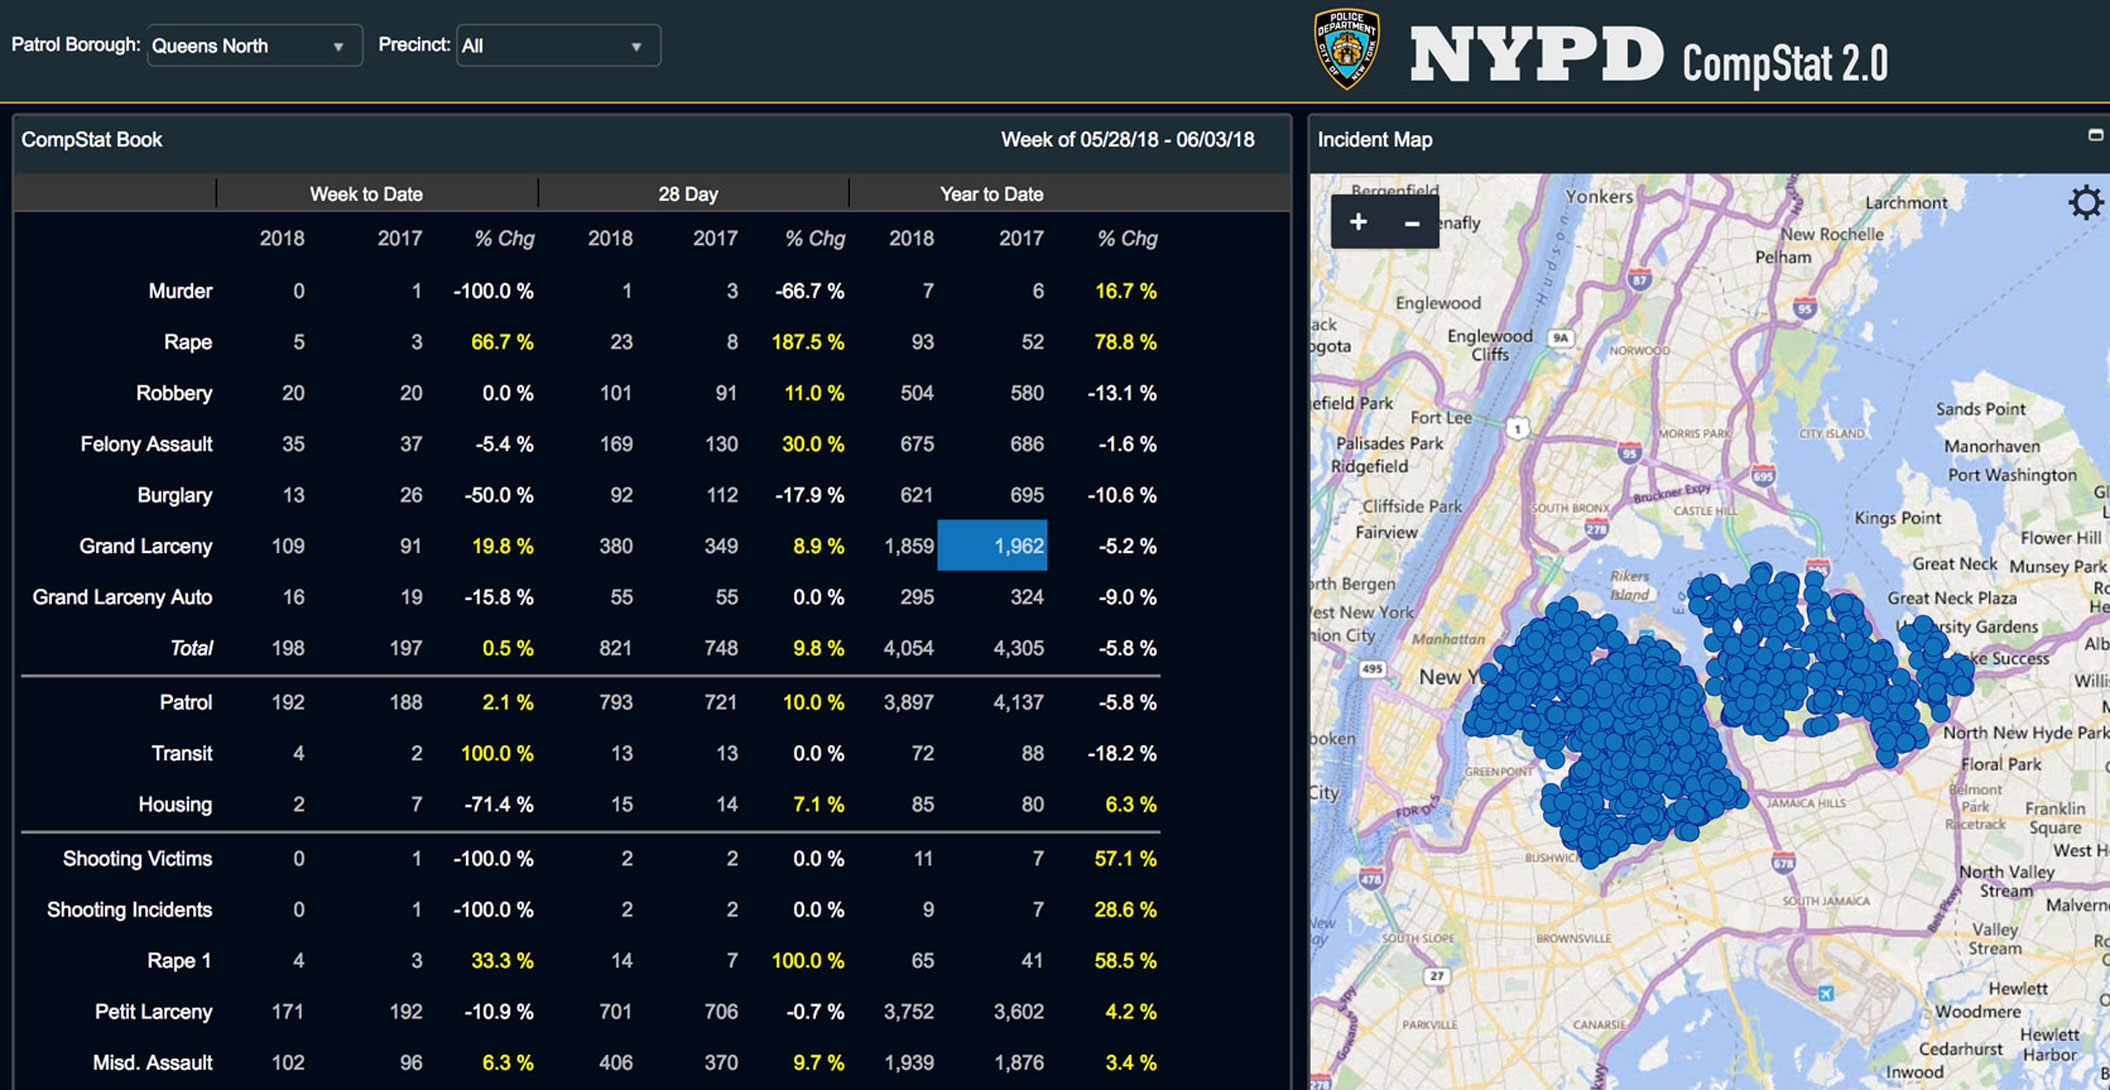Click the Grand Larceny row label
This screenshot has height=1090, width=2110.
tap(146, 546)
